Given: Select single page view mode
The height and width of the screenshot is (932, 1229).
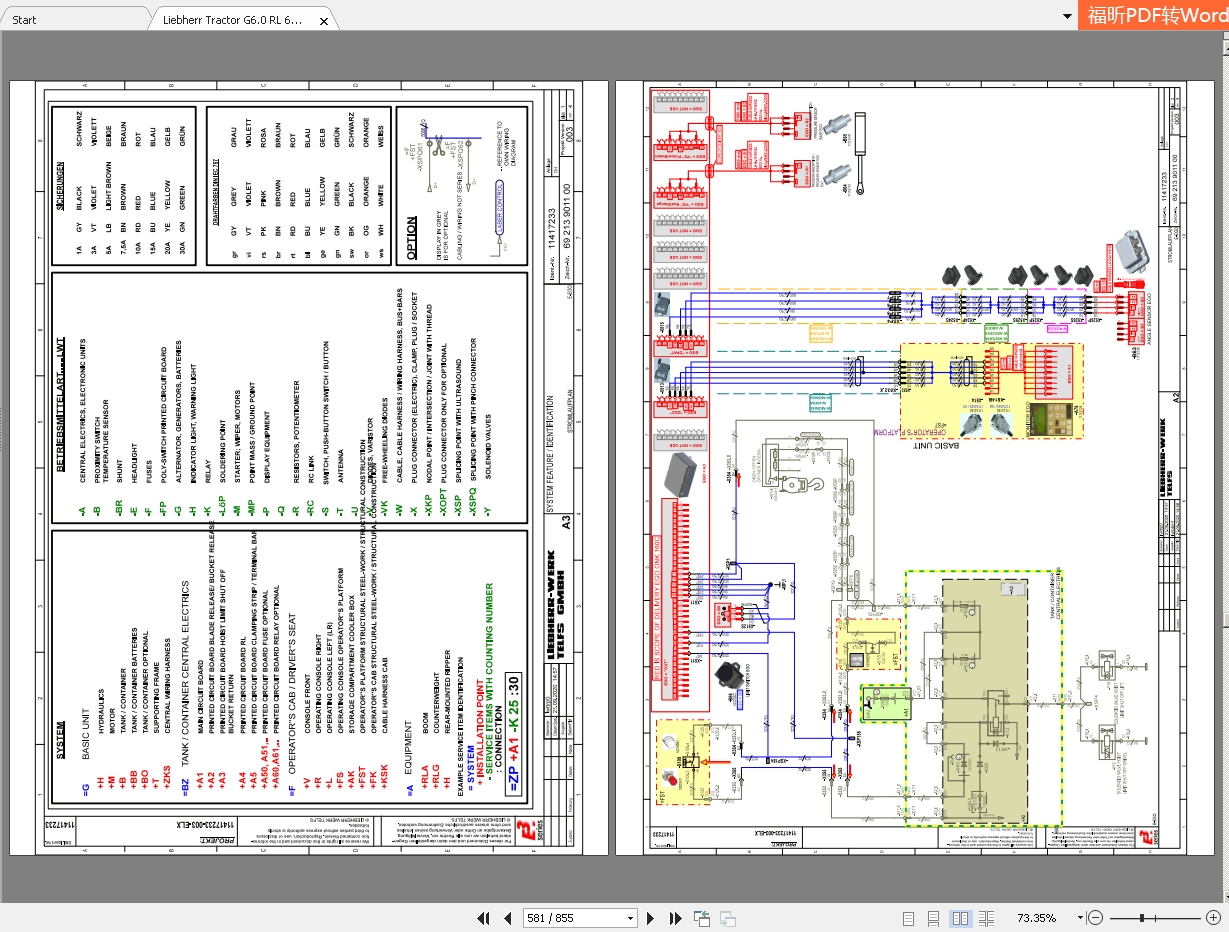Looking at the screenshot, I should click(x=908, y=918).
